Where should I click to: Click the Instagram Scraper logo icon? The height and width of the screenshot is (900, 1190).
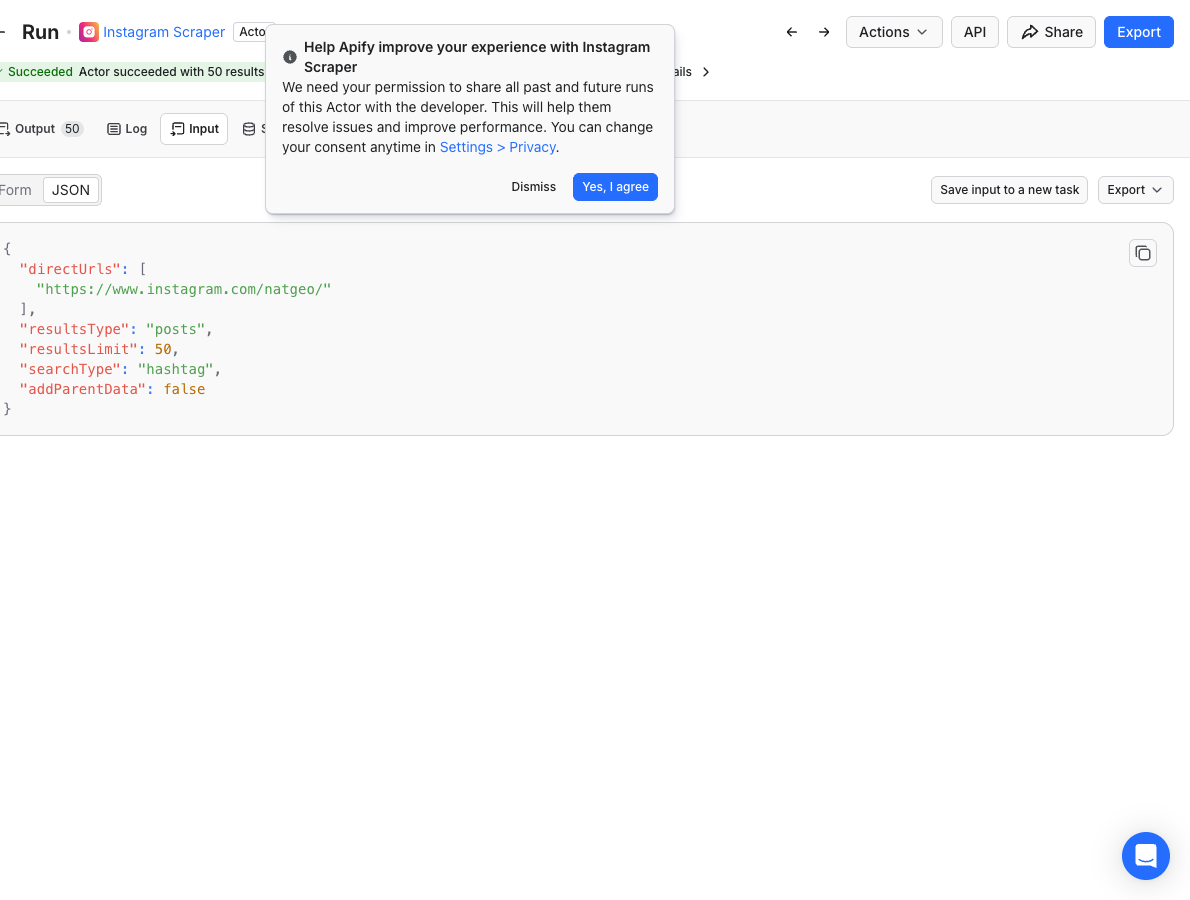click(89, 32)
